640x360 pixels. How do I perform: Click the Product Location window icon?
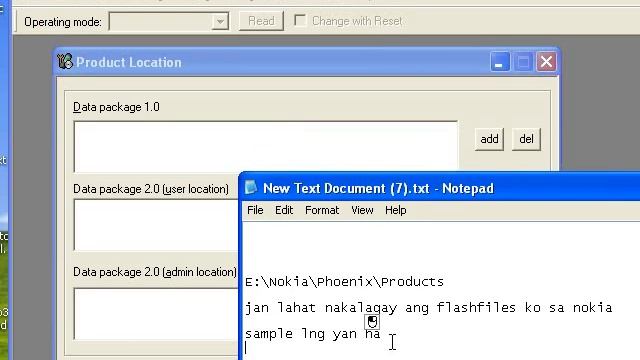pyautogui.click(x=65, y=62)
